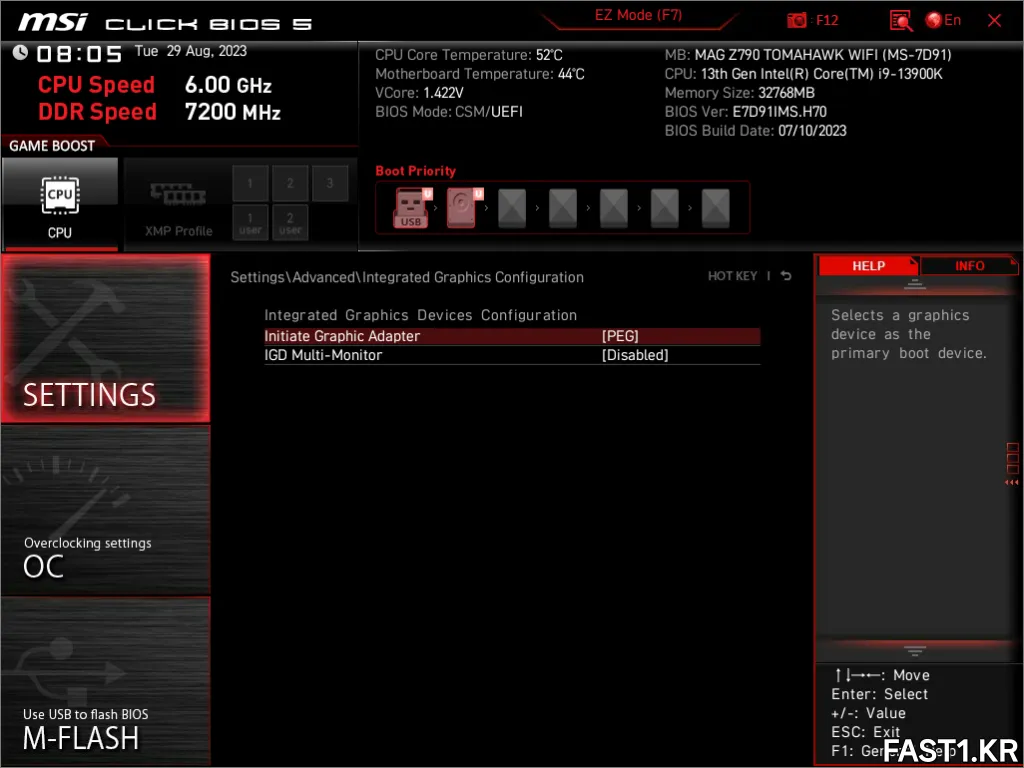
Task: Close the BIOS with X icon
Action: [x=994, y=20]
